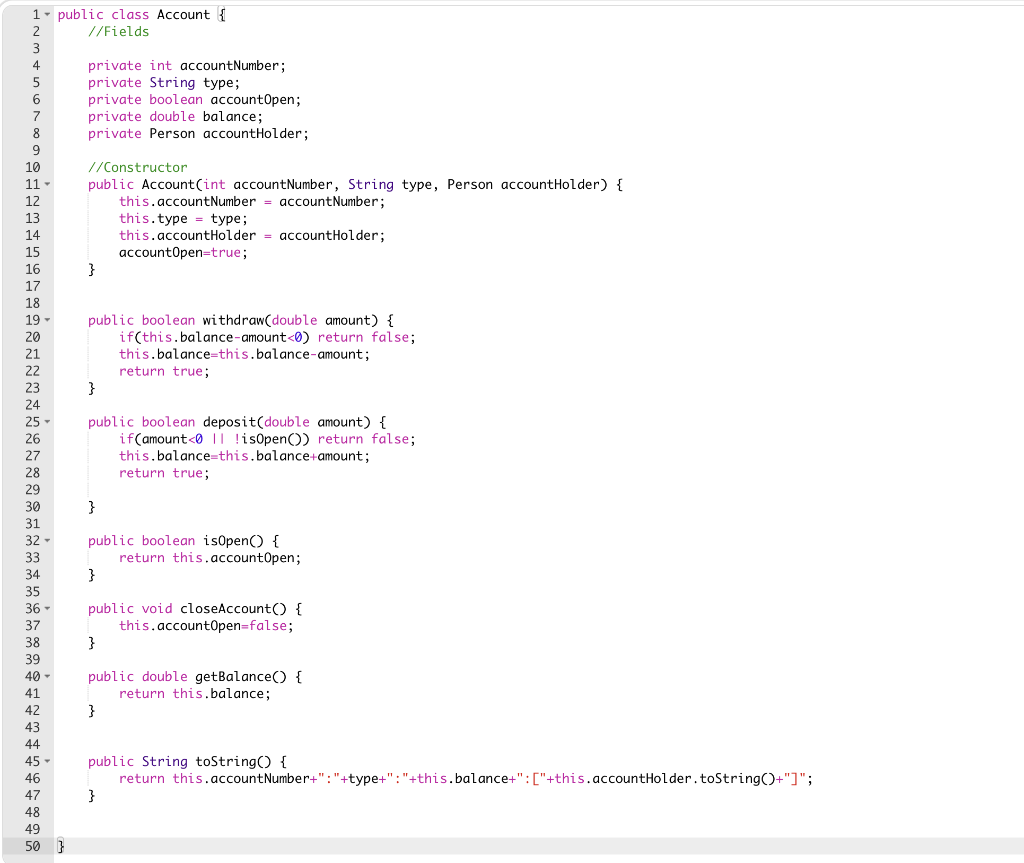Collapse the Account constructor code block
This screenshot has height=863, width=1024.
click(x=46, y=184)
